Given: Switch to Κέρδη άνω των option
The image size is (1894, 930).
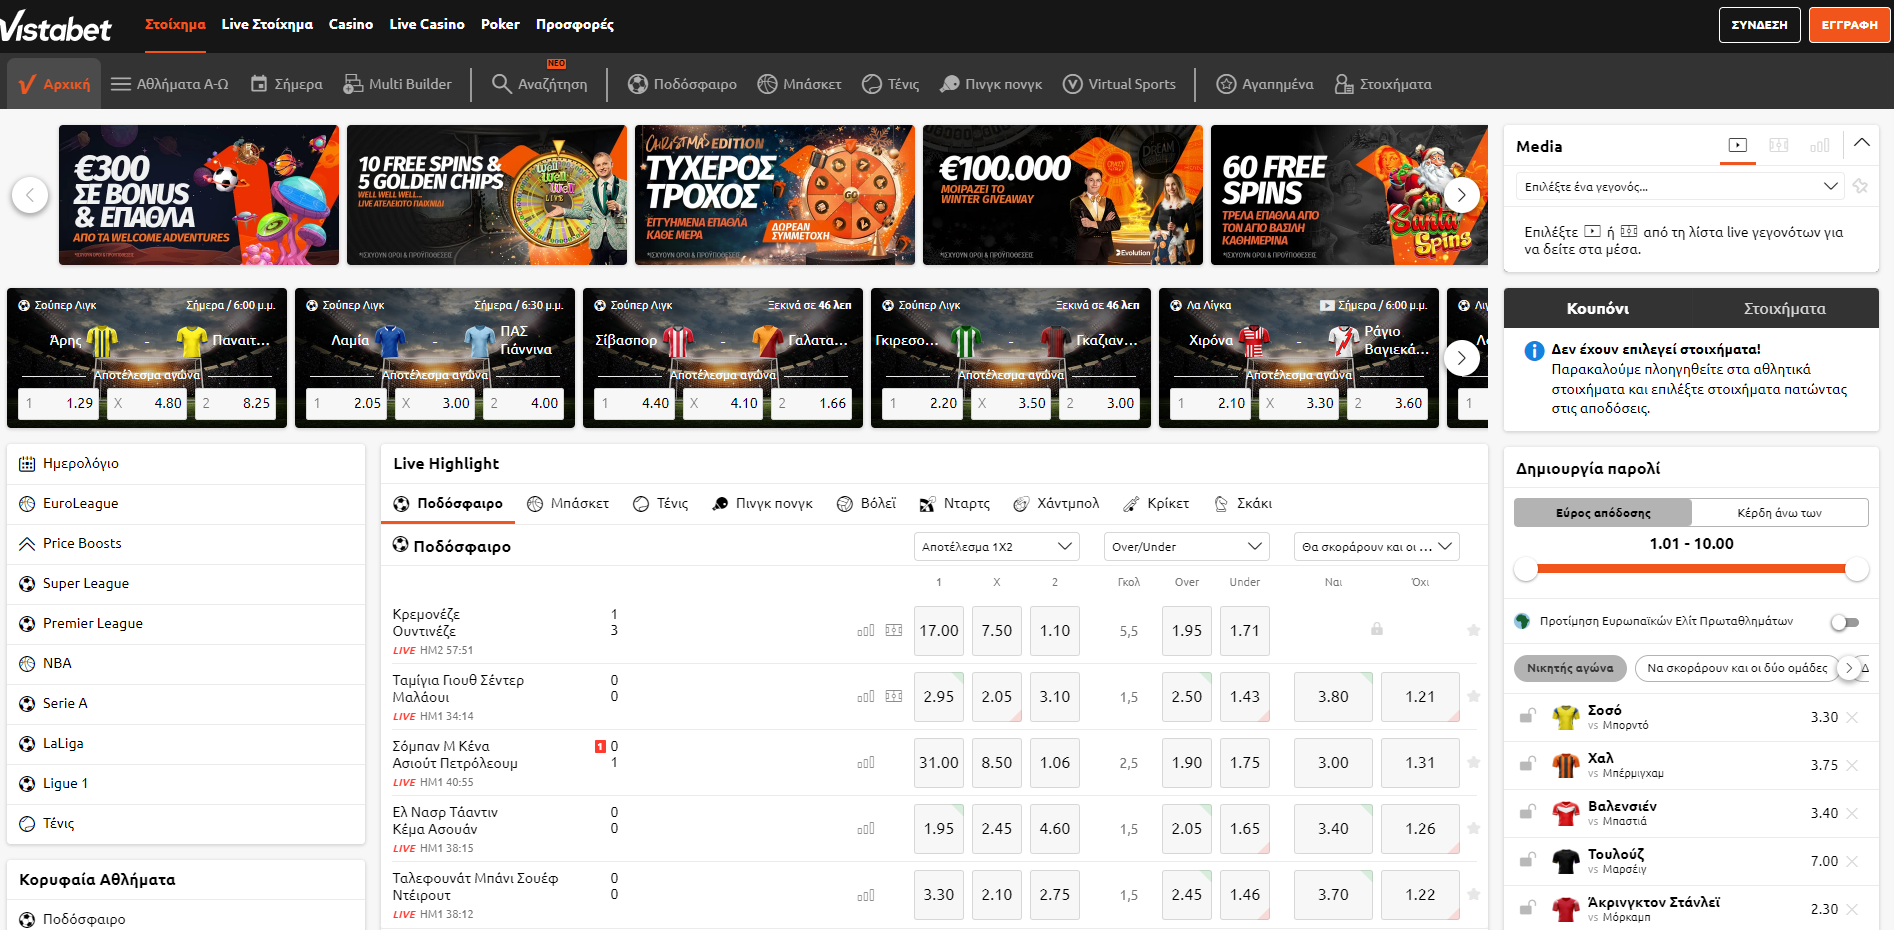Looking at the screenshot, I should point(1779,513).
